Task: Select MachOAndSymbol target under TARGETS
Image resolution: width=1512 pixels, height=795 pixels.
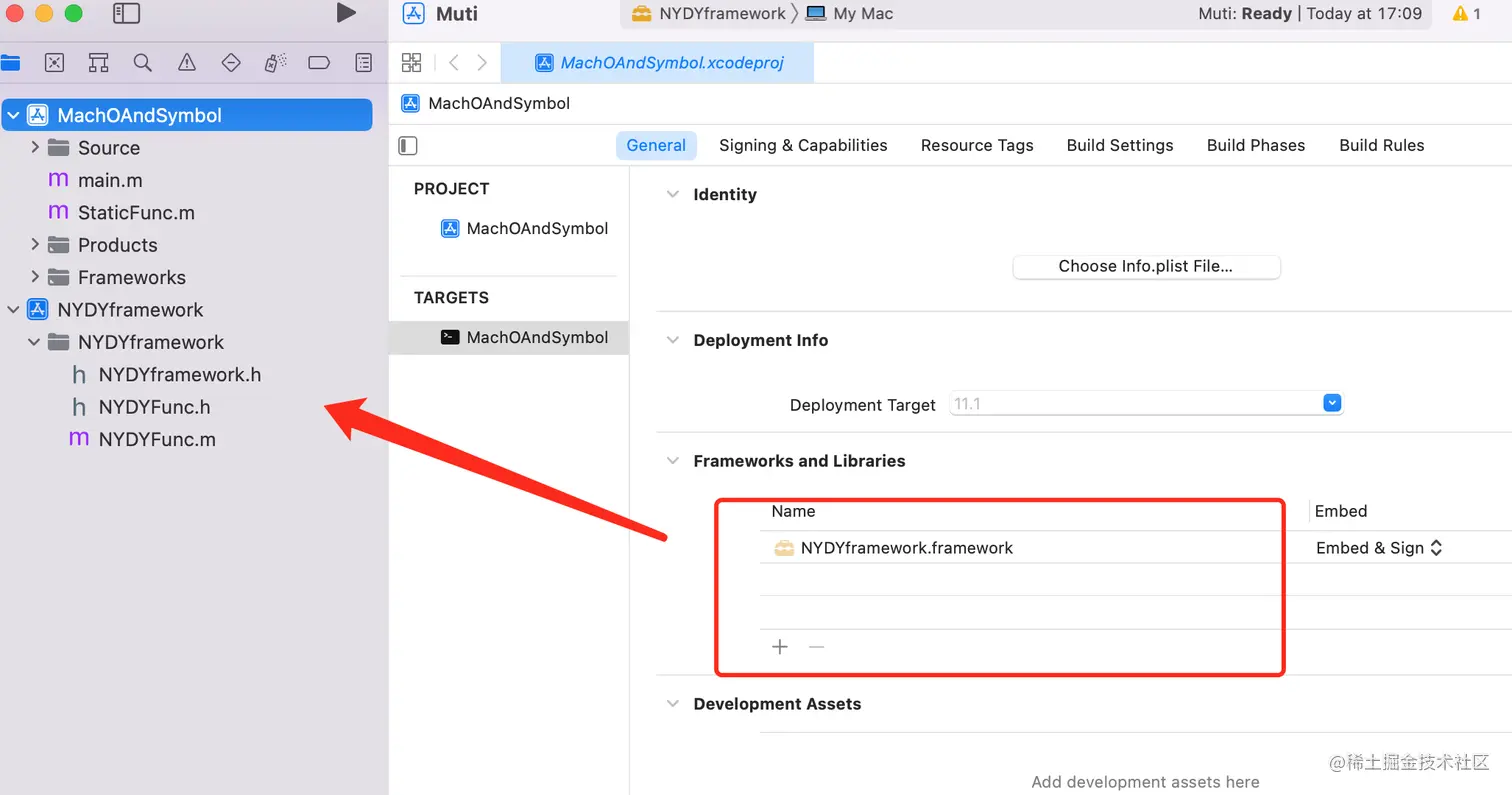Action: coord(509,338)
